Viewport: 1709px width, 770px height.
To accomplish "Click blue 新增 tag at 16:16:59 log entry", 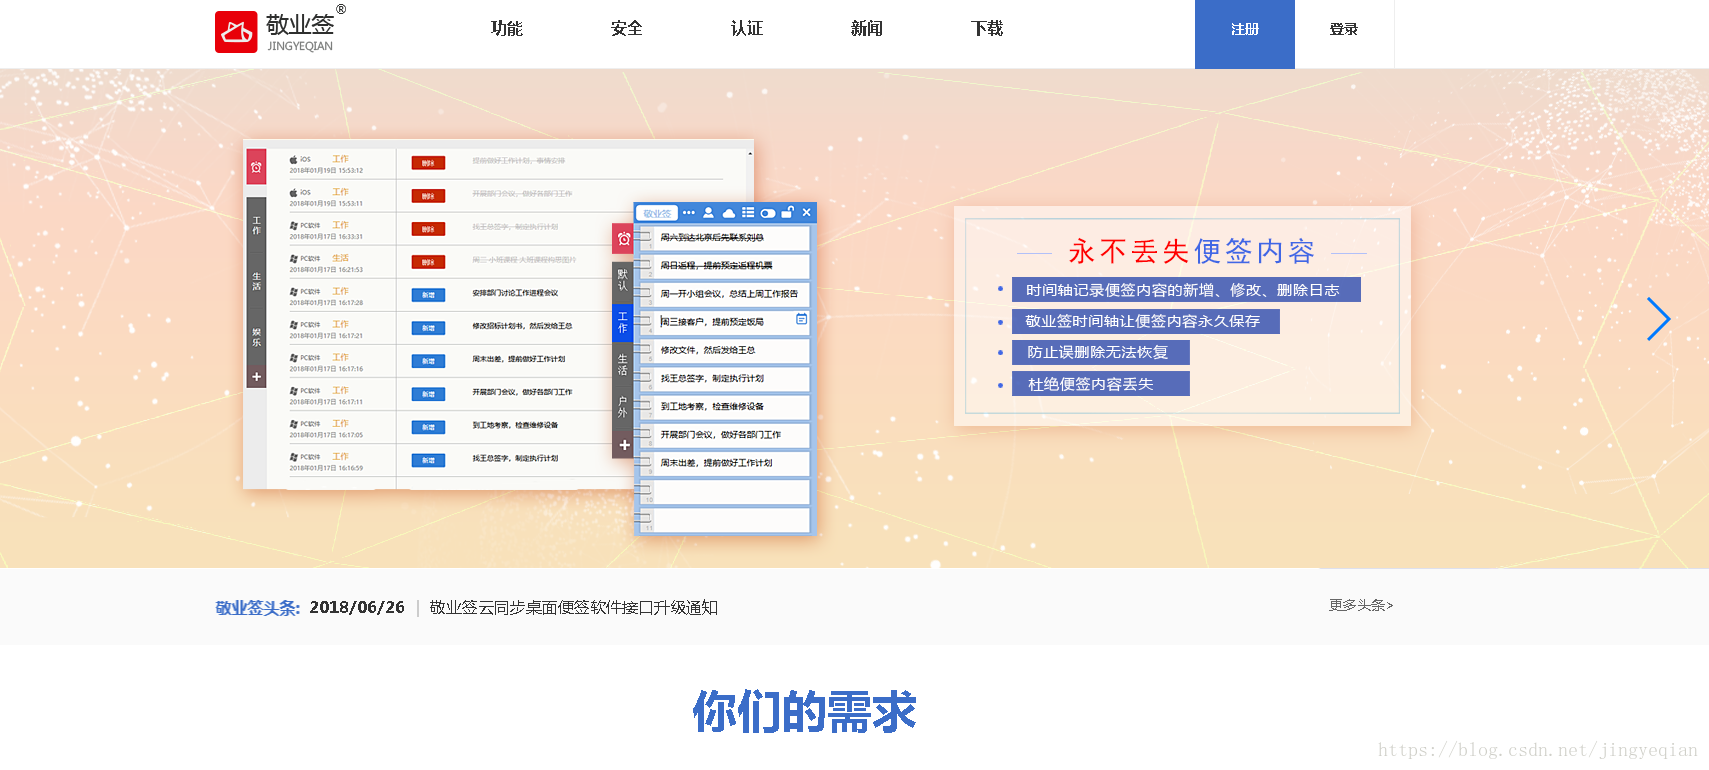I will 428,460.
